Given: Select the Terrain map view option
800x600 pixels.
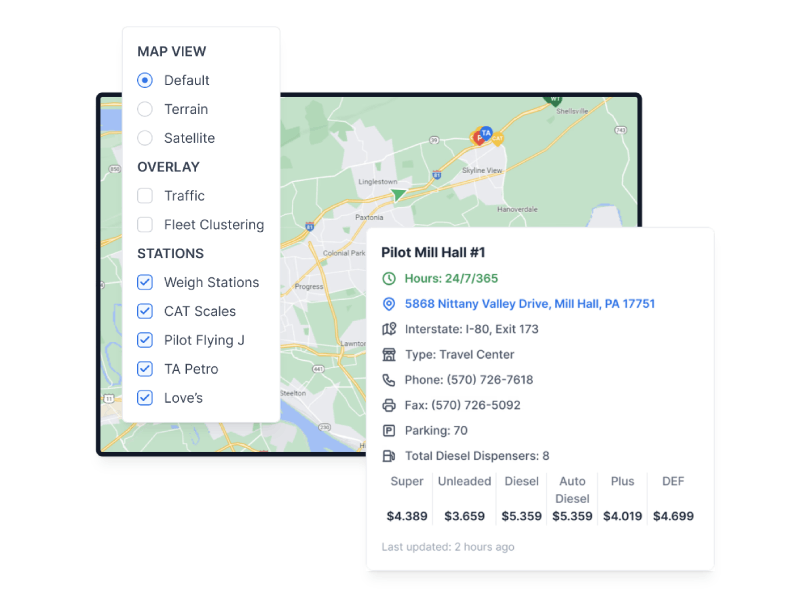Looking at the screenshot, I should (x=145, y=109).
